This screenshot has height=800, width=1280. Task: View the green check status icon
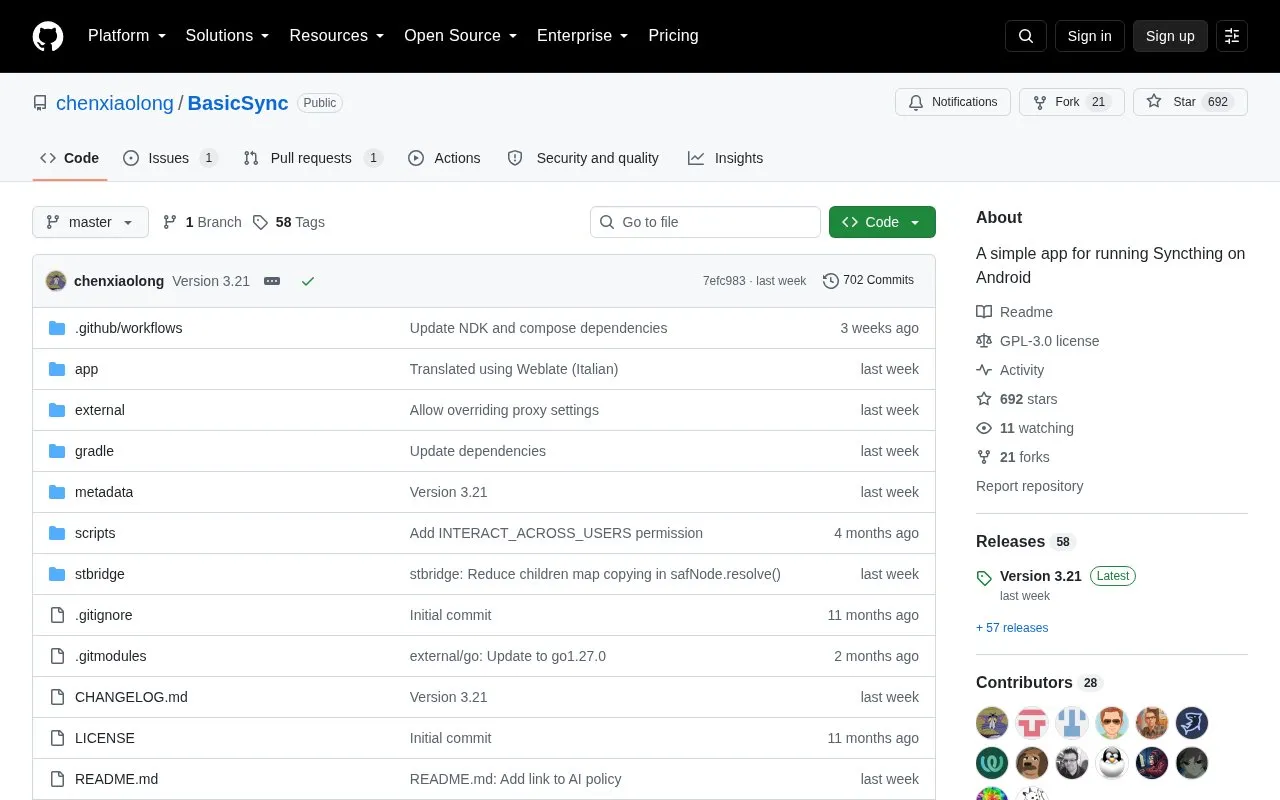pos(308,281)
